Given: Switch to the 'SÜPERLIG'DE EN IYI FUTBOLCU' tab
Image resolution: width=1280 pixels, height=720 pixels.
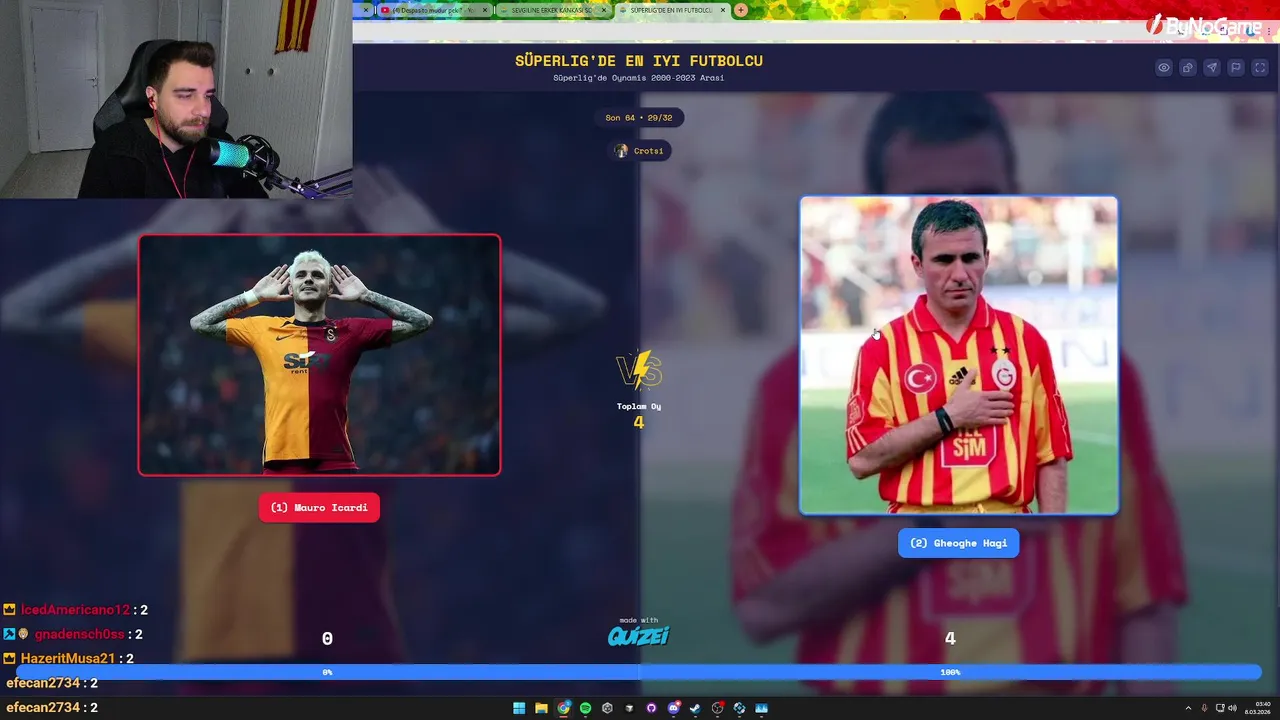Looking at the screenshot, I should (x=672, y=10).
